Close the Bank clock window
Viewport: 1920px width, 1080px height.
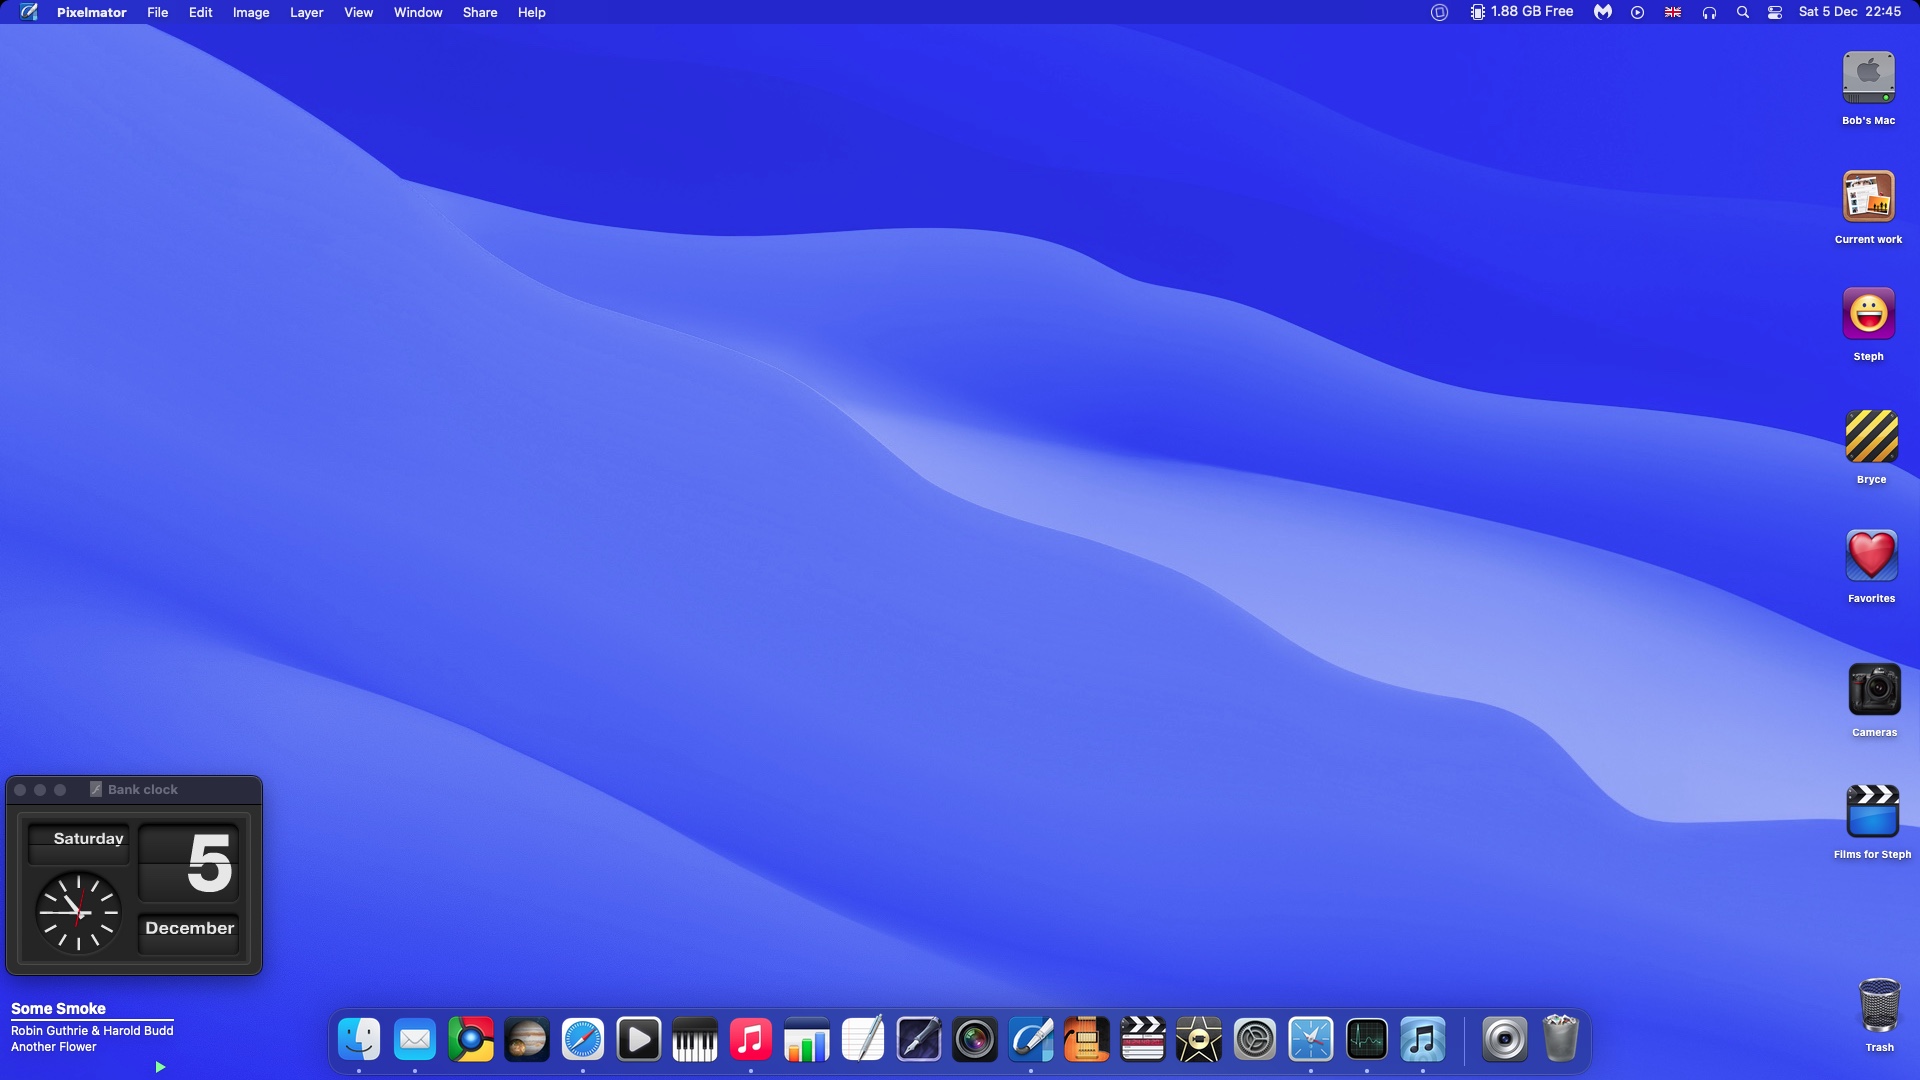point(20,790)
